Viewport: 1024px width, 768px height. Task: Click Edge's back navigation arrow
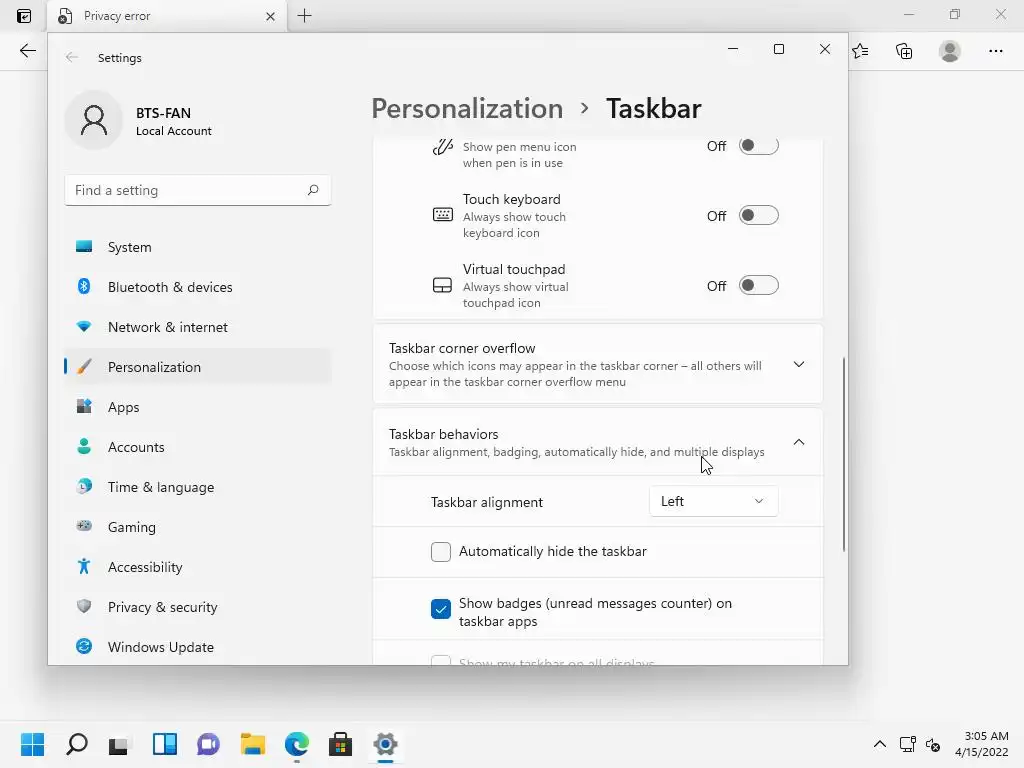(27, 51)
